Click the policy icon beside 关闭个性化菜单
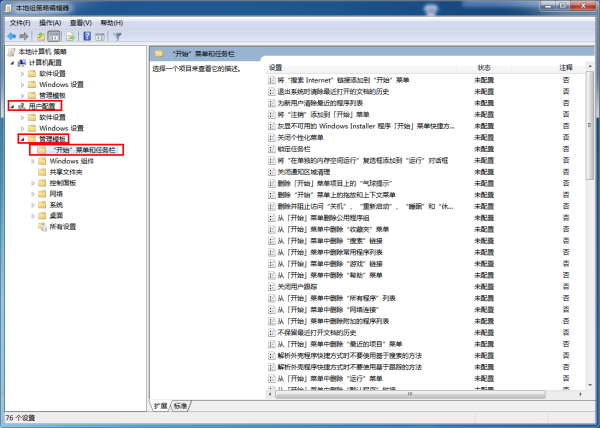 (x=272, y=138)
